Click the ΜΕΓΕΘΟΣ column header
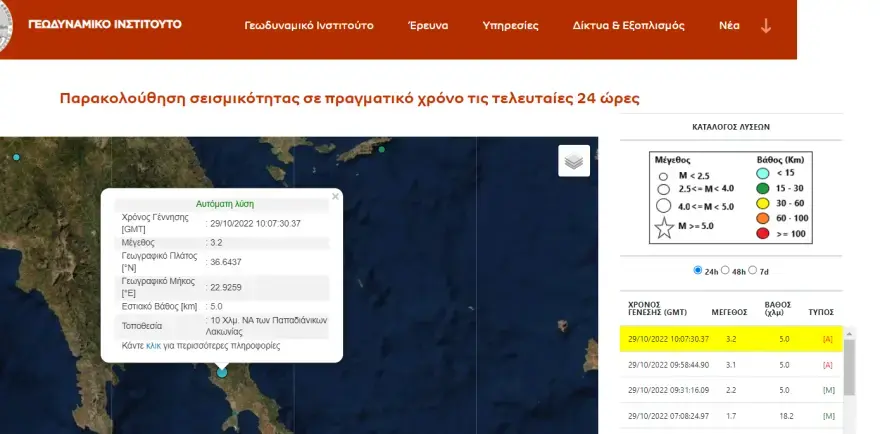The width and height of the screenshot is (880, 434). click(x=729, y=313)
